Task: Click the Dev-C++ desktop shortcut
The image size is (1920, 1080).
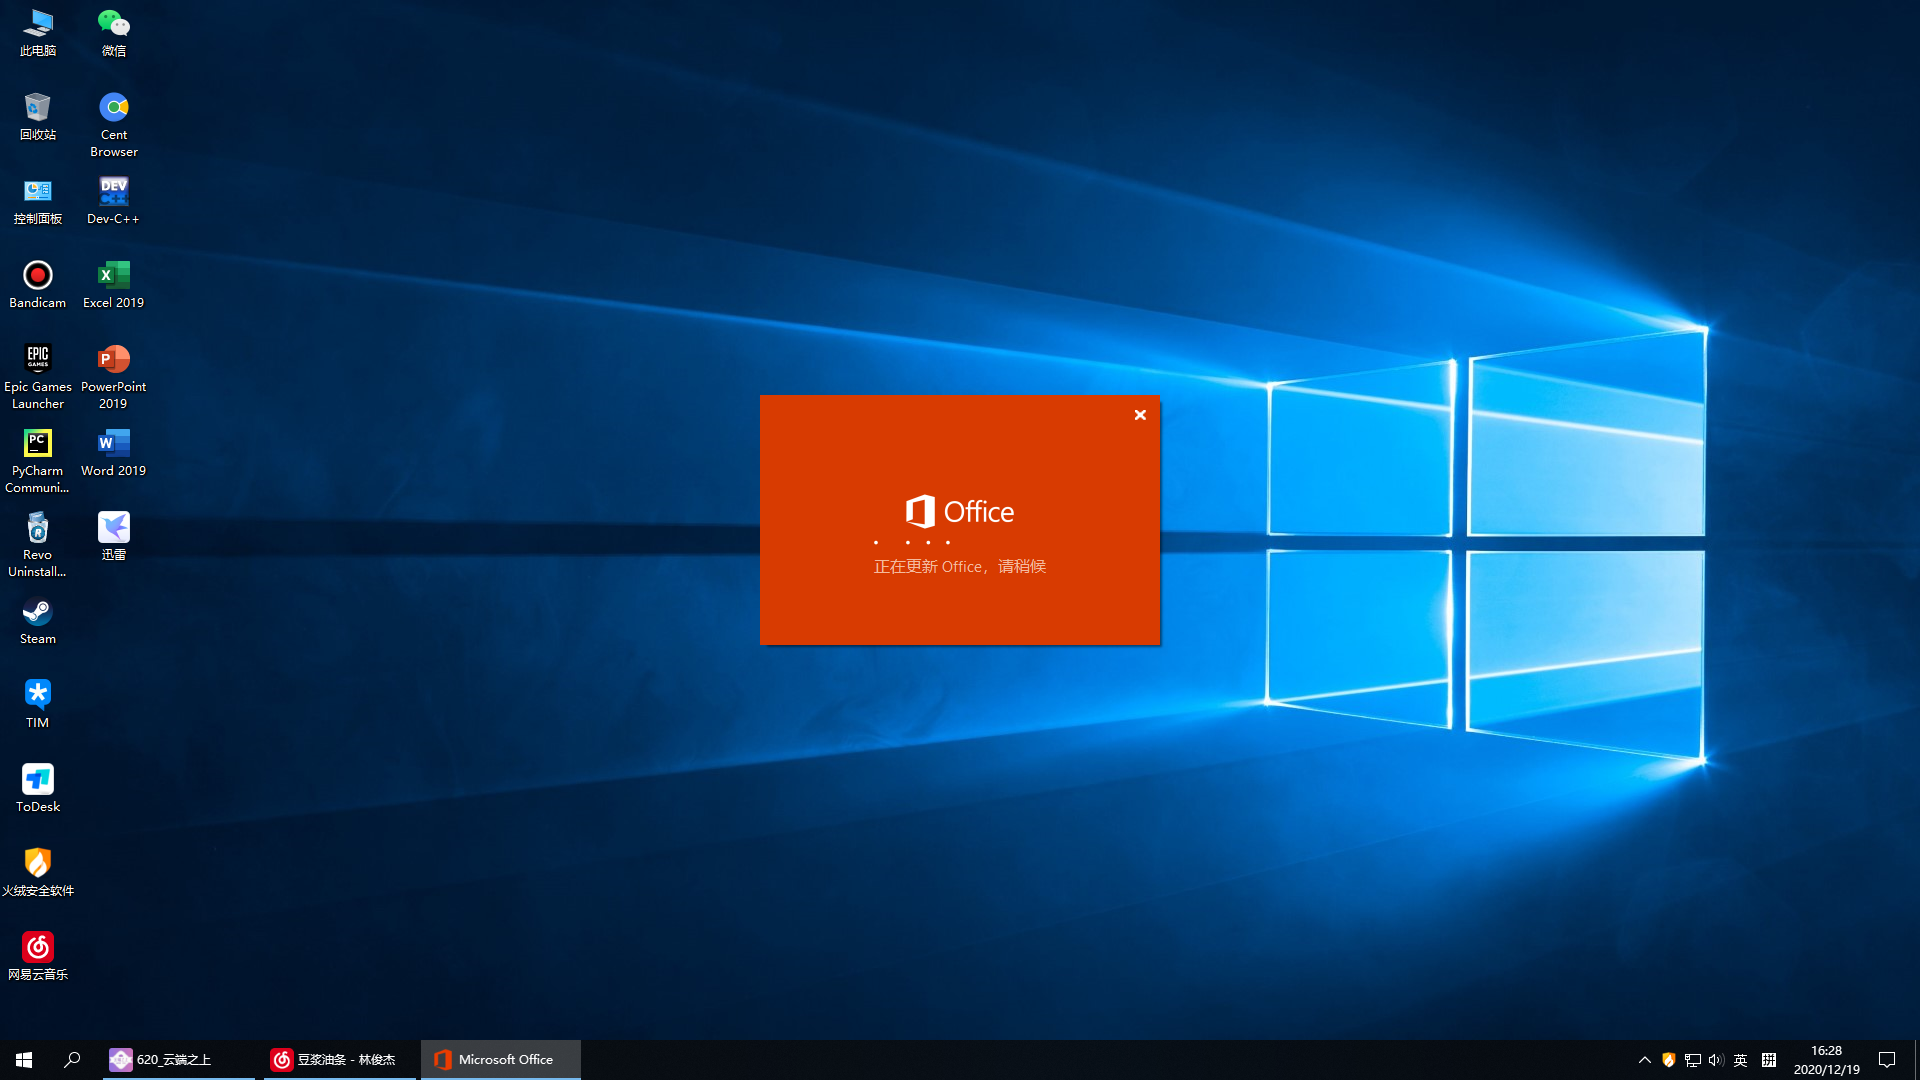Action: tap(114, 201)
